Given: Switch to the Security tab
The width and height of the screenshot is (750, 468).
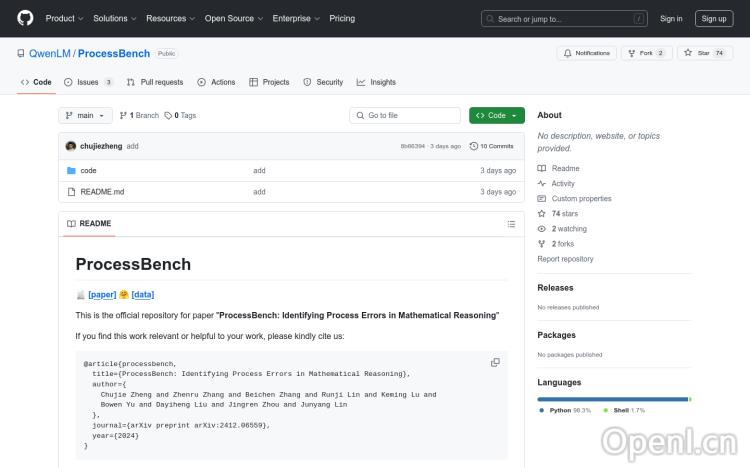Looking at the screenshot, I should click(323, 82).
